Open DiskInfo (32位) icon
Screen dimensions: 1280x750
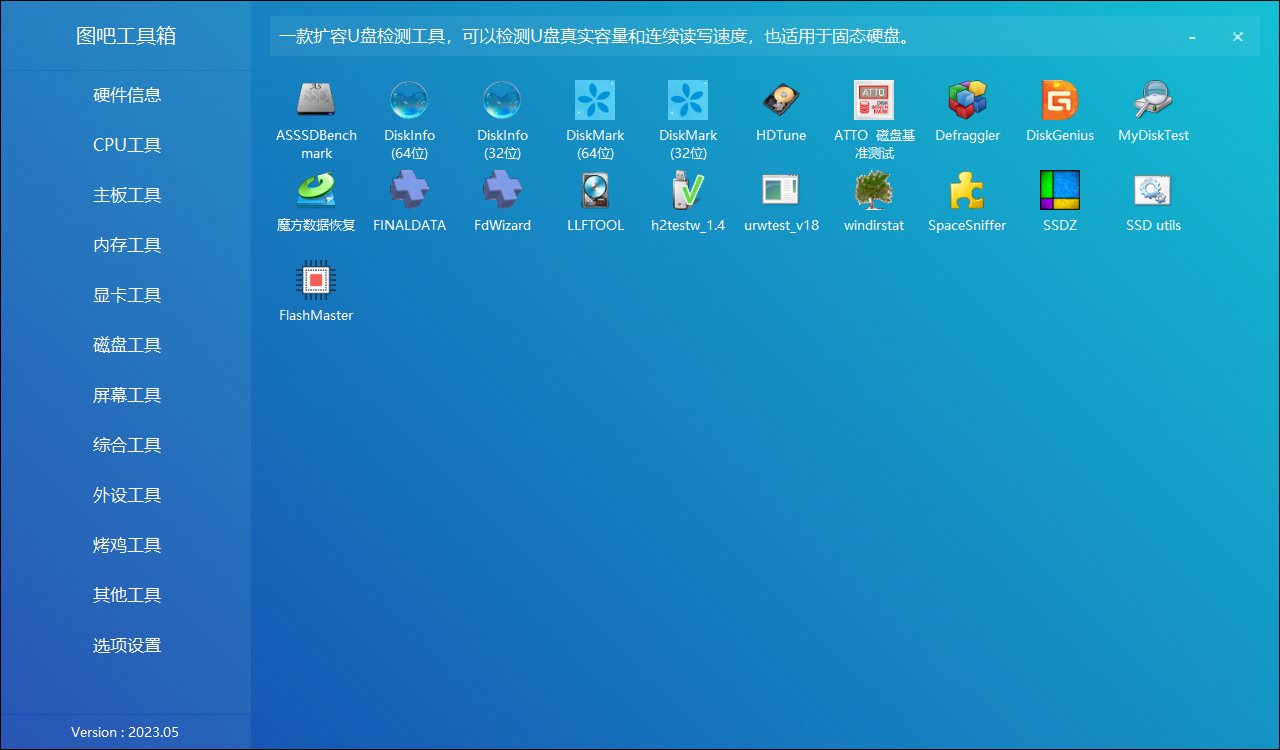pos(502,100)
